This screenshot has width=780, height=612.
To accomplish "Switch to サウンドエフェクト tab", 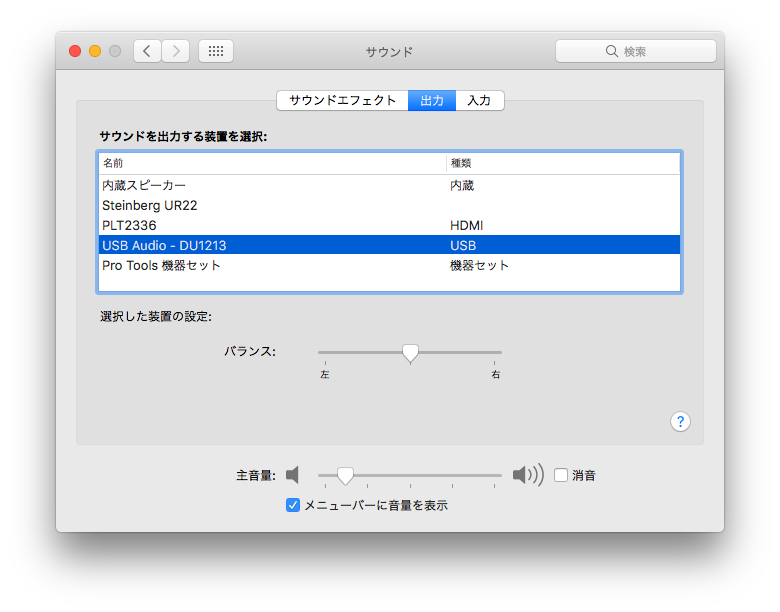I will pos(342,101).
